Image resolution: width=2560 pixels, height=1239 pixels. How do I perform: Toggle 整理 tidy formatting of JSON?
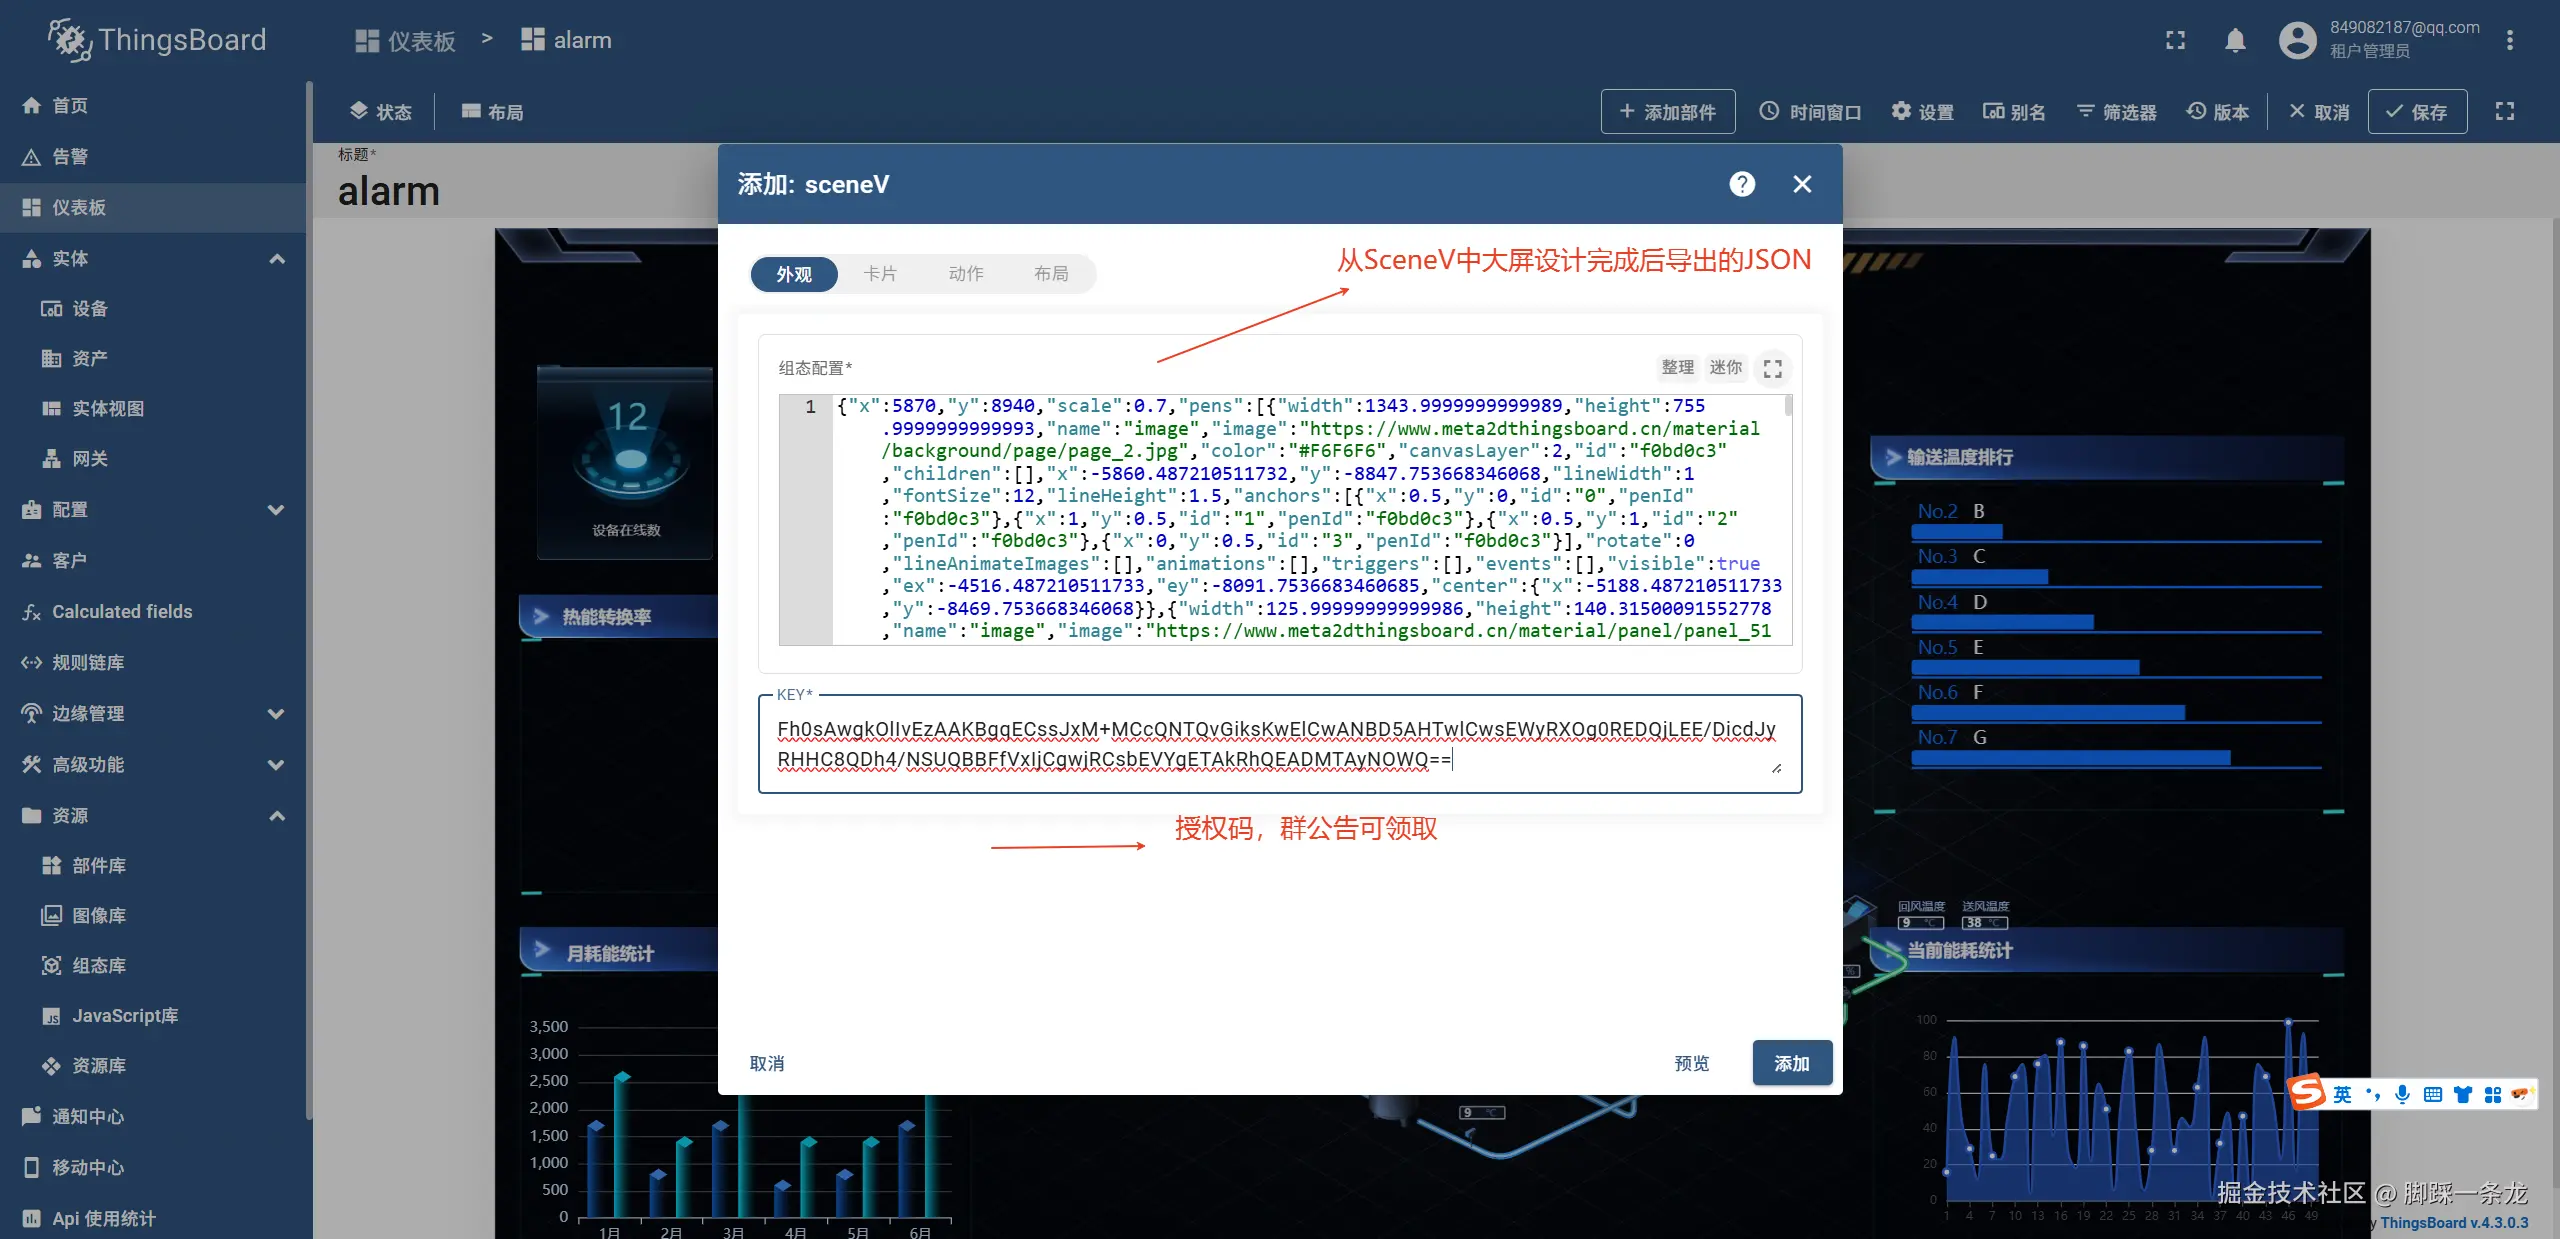click(1677, 368)
